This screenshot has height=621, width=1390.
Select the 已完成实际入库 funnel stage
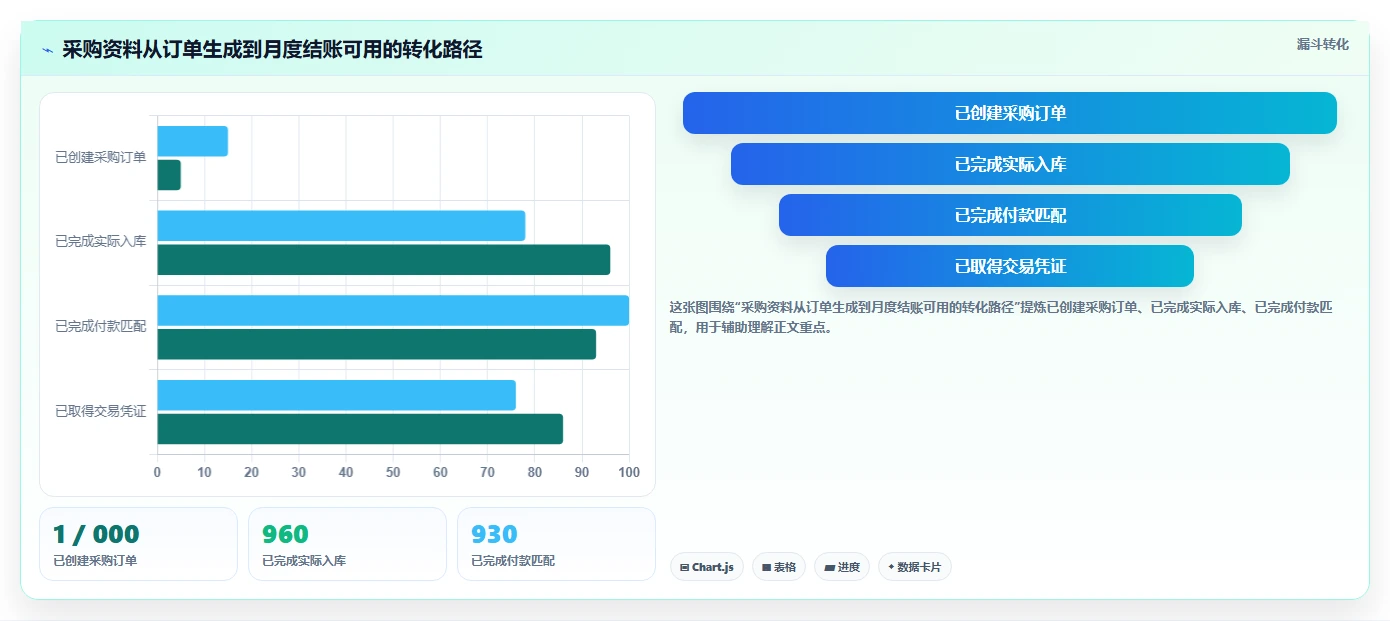(x=1010, y=164)
